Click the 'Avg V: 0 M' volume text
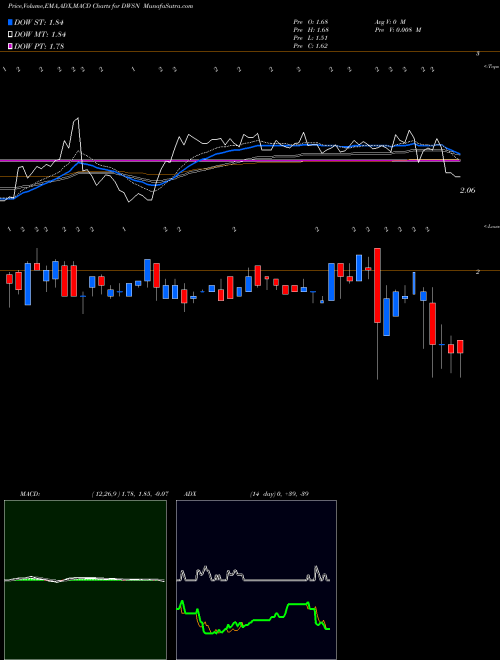This screenshot has width=500, height=660. coord(389,21)
